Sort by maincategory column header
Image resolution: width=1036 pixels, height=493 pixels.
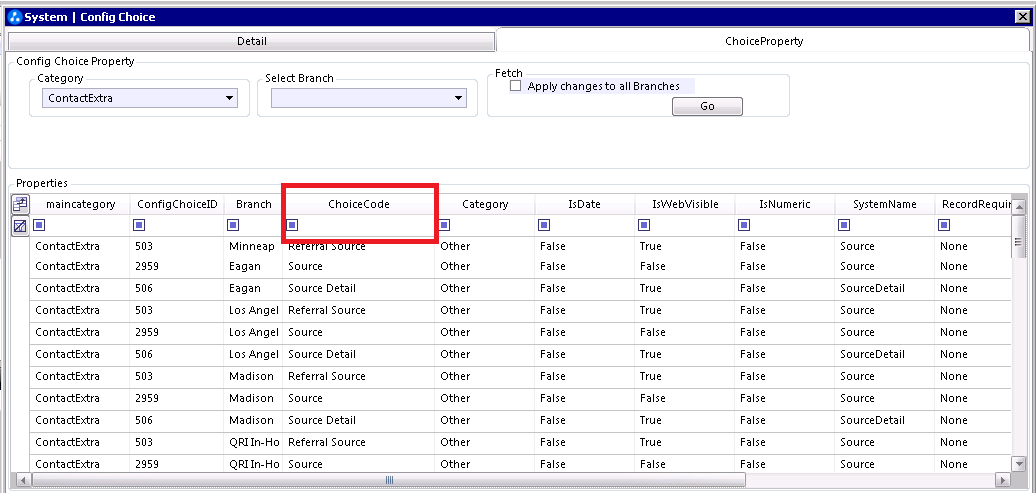[80, 204]
